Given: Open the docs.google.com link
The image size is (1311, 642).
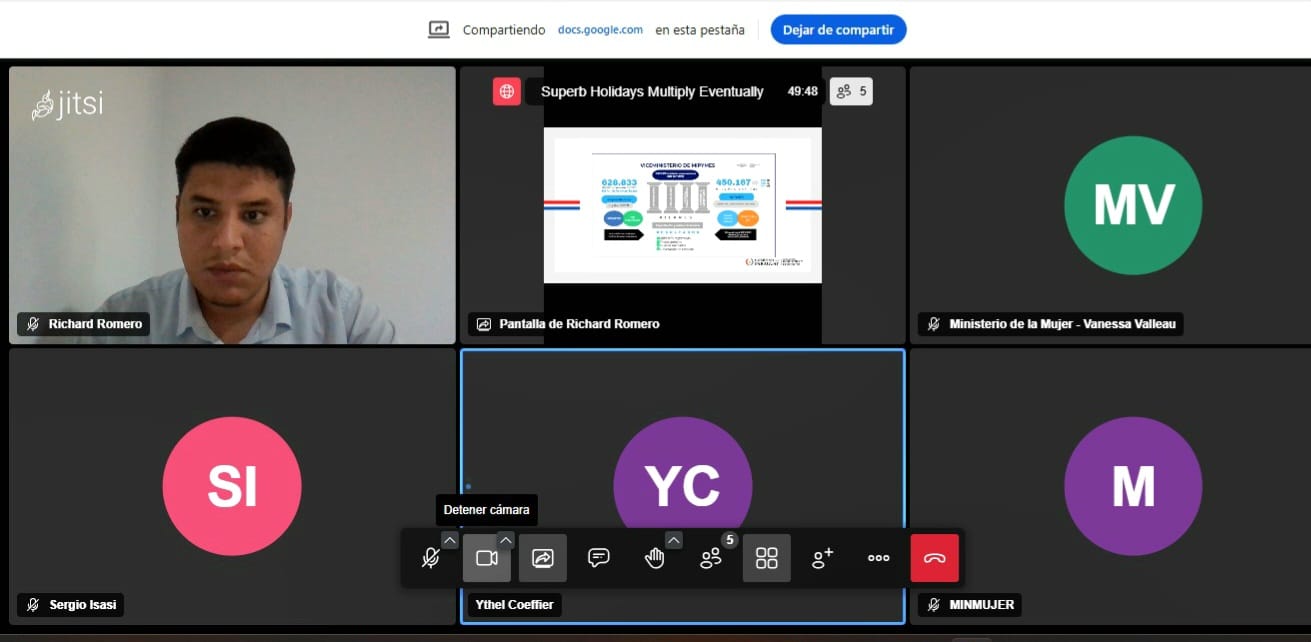Looking at the screenshot, I should coord(600,30).
